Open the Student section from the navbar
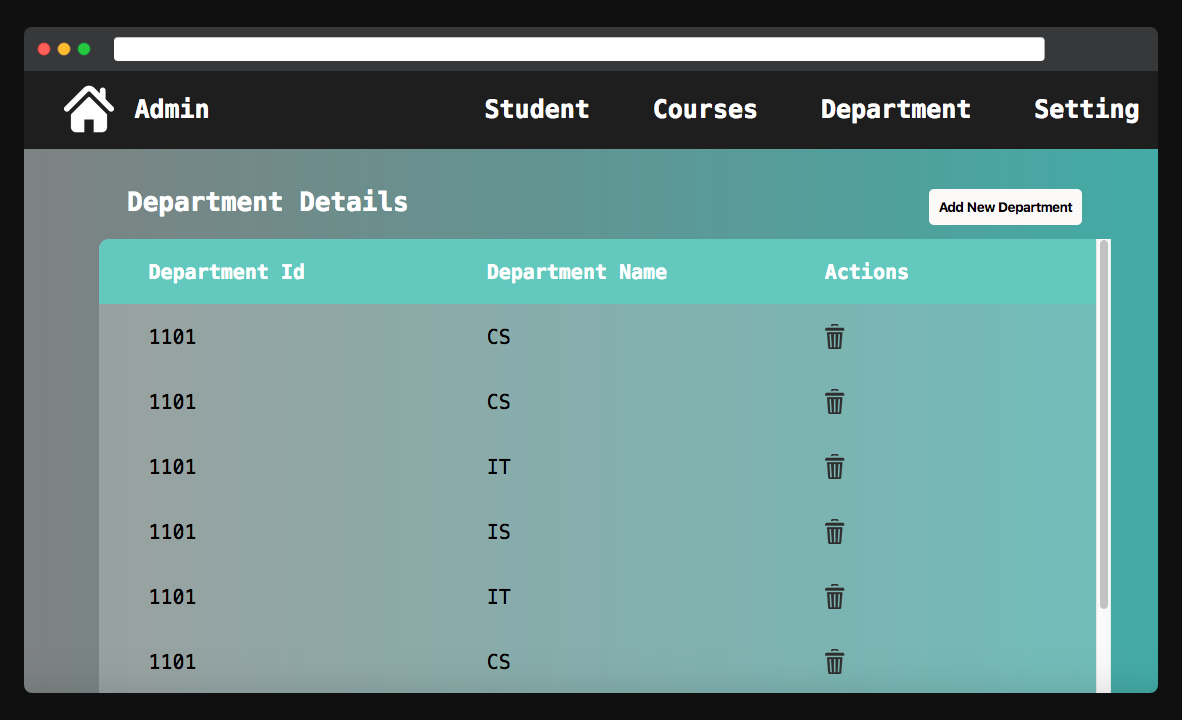Screen dimensions: 1182x720 click(536, 109)
